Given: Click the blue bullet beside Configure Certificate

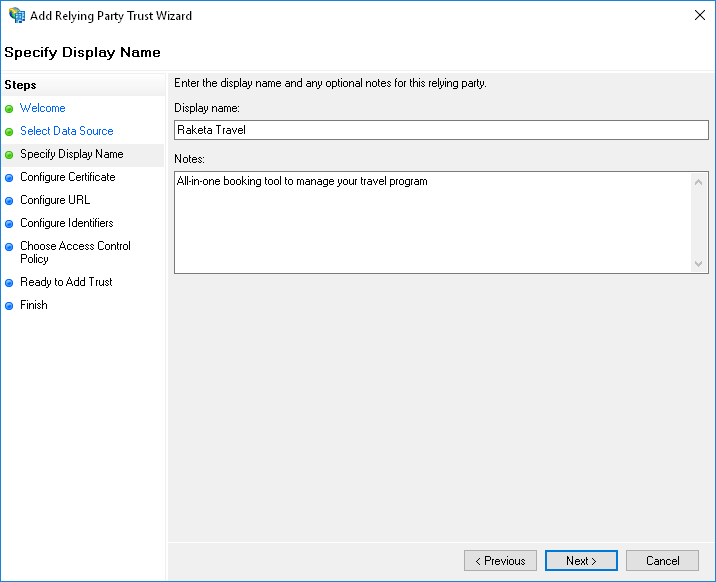Looking at the screenshot, I should [x=9, y=178].
